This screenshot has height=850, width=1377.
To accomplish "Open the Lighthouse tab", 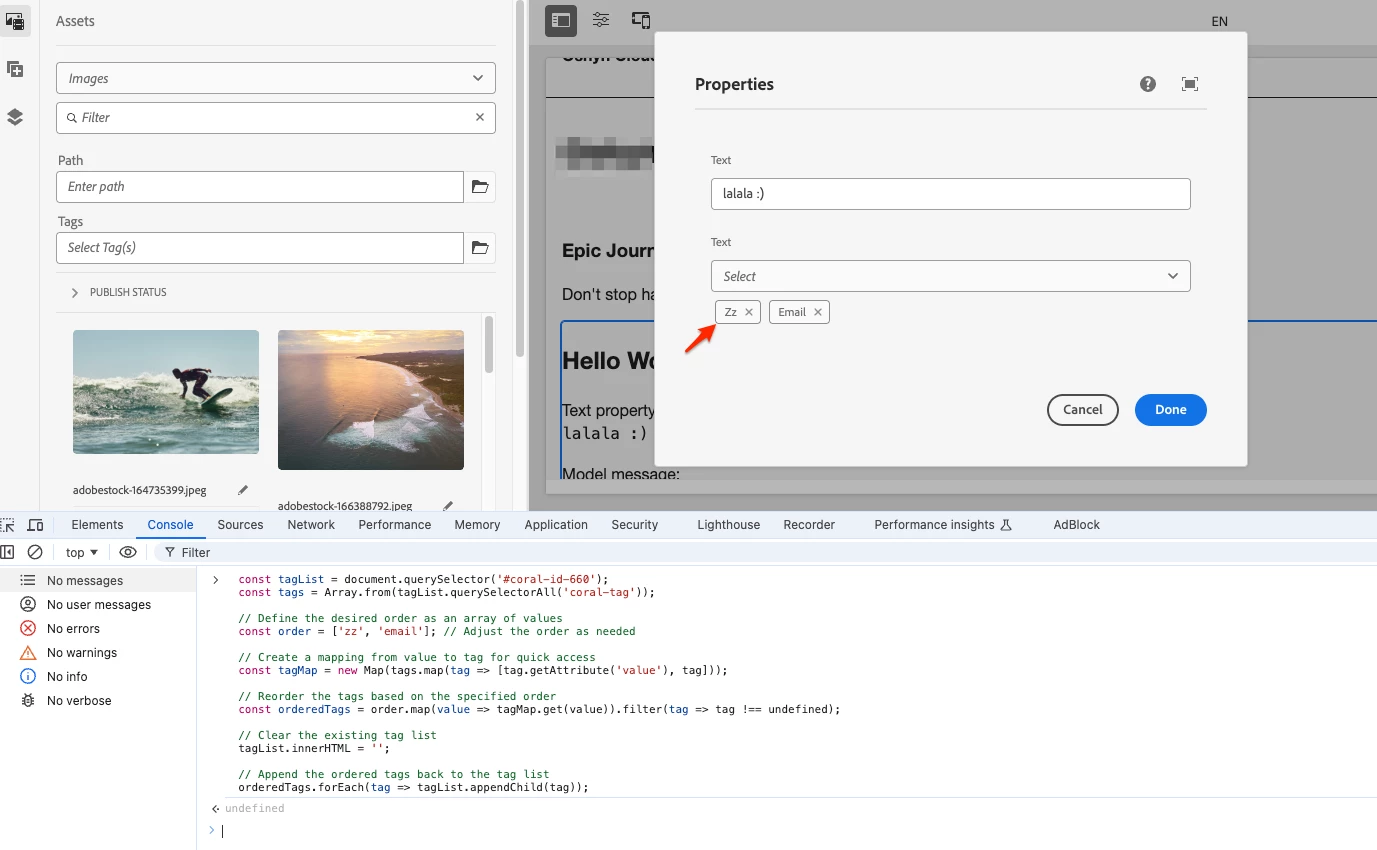I will [729, 525].
